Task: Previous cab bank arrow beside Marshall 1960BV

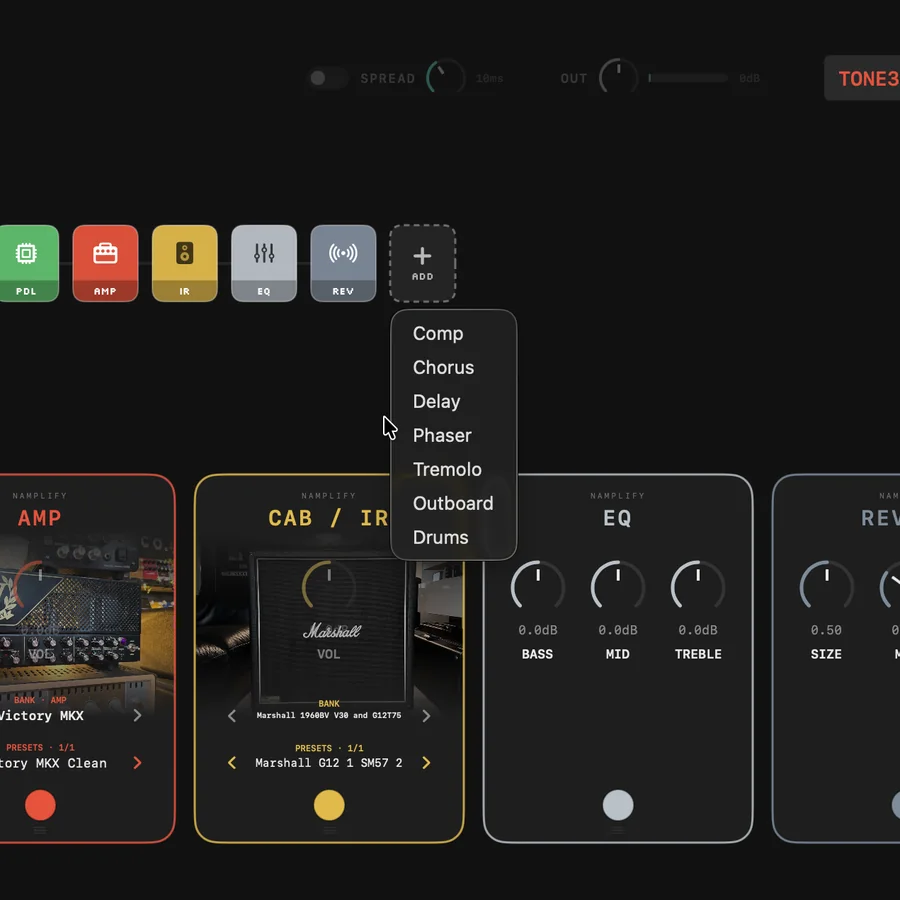Action: 232,716
